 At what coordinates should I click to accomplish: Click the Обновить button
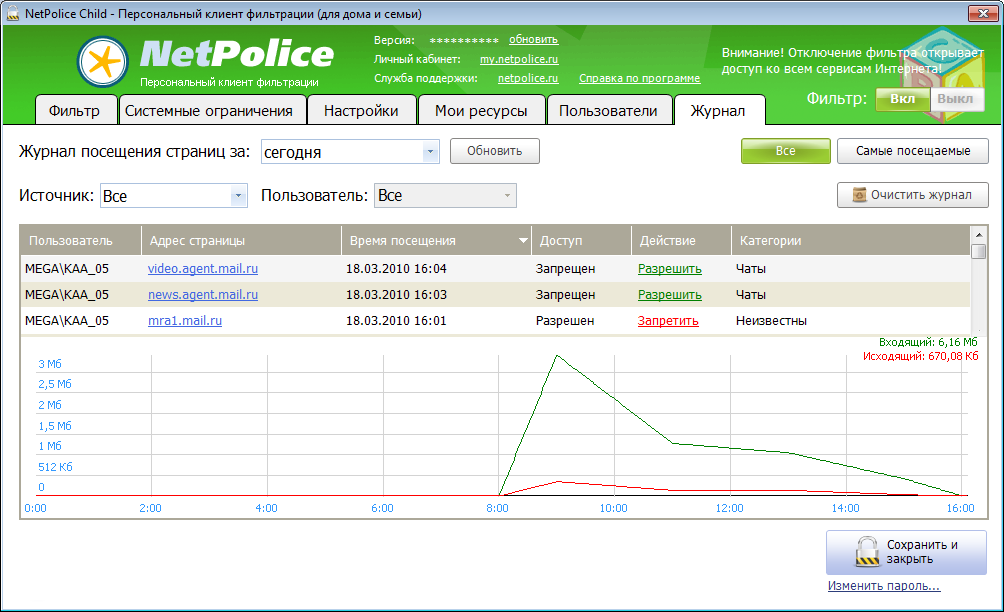coord(494,151)
